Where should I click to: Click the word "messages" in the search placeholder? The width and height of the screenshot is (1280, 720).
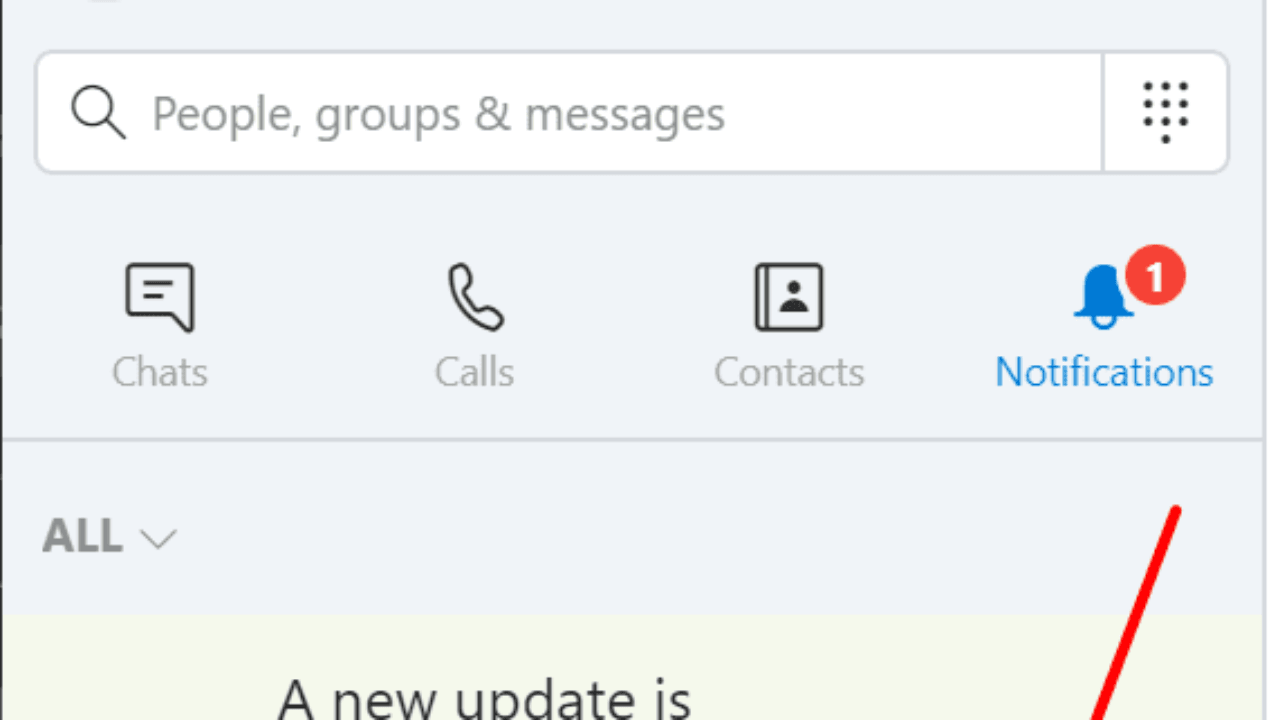[625, 115]
